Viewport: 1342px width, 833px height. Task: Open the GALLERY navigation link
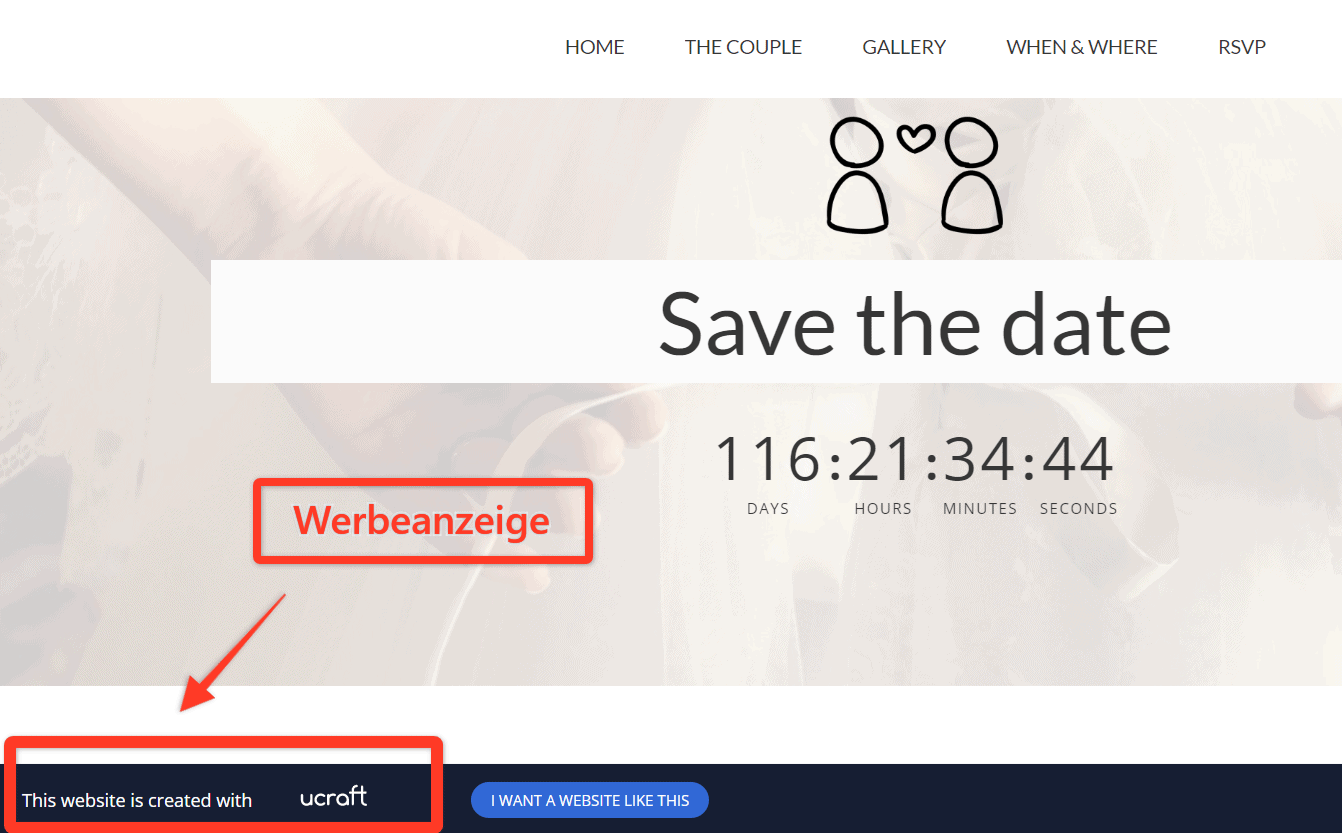904,47
